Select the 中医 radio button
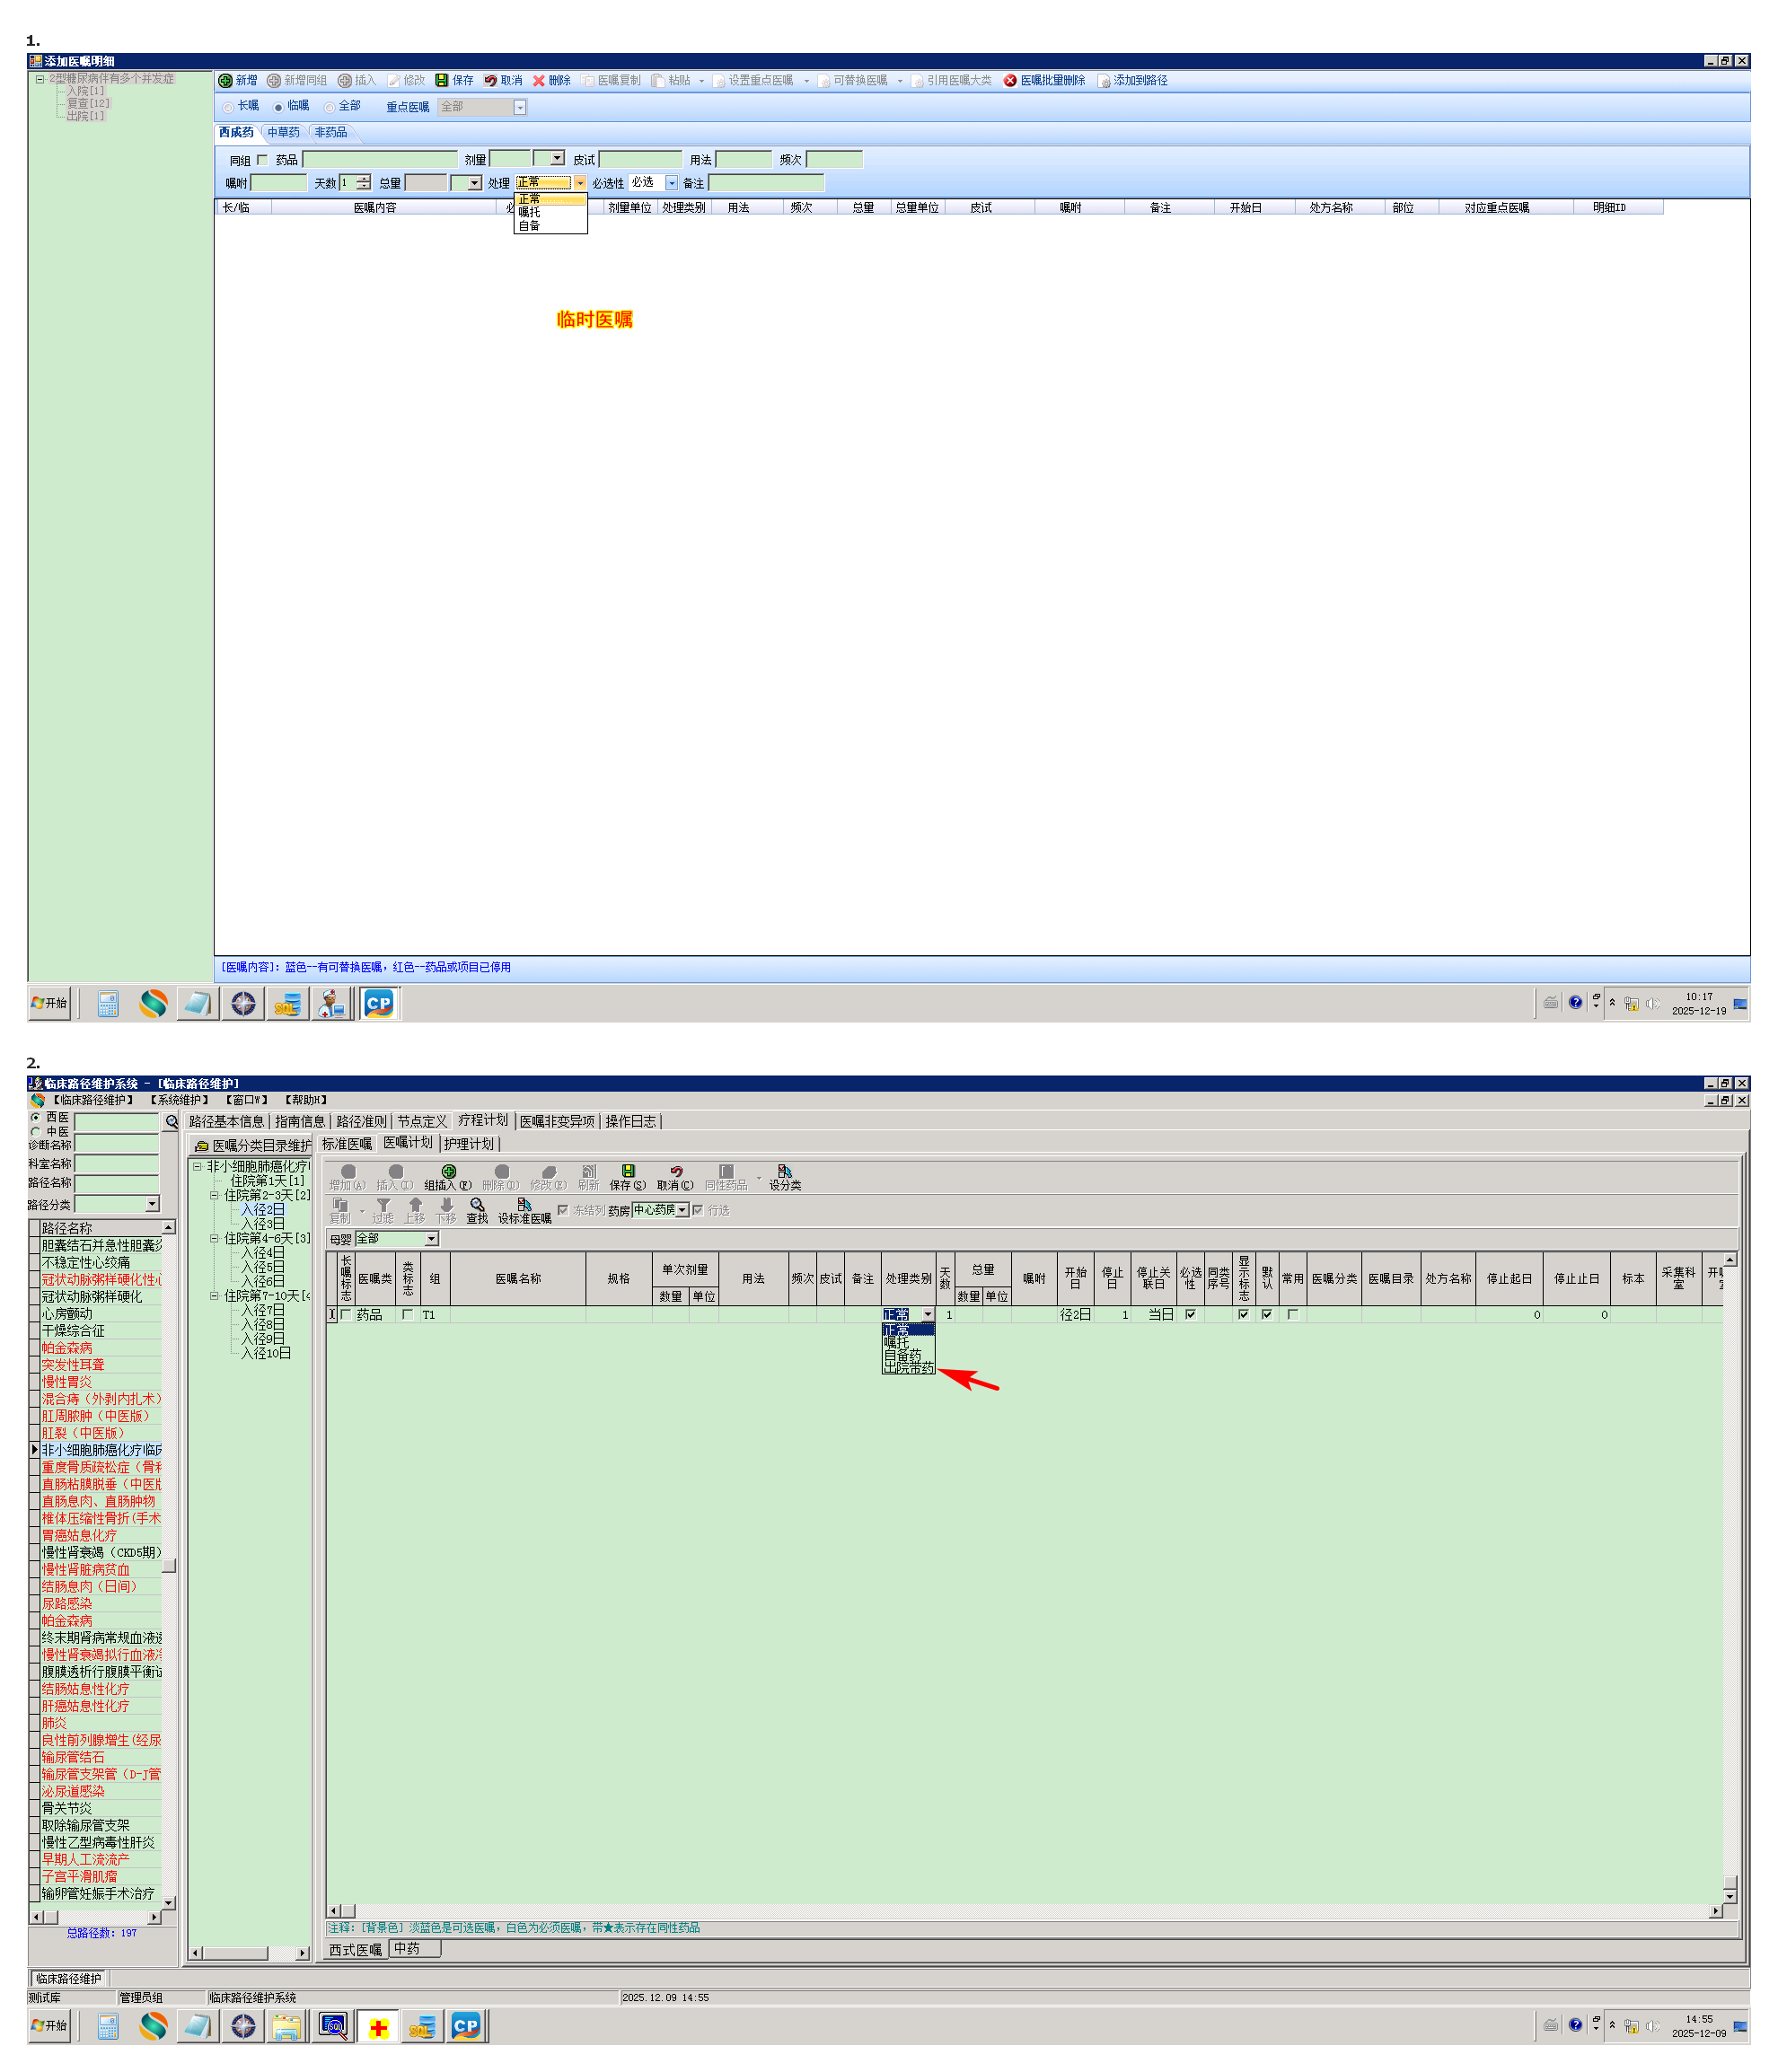 tap(36, 1132)
